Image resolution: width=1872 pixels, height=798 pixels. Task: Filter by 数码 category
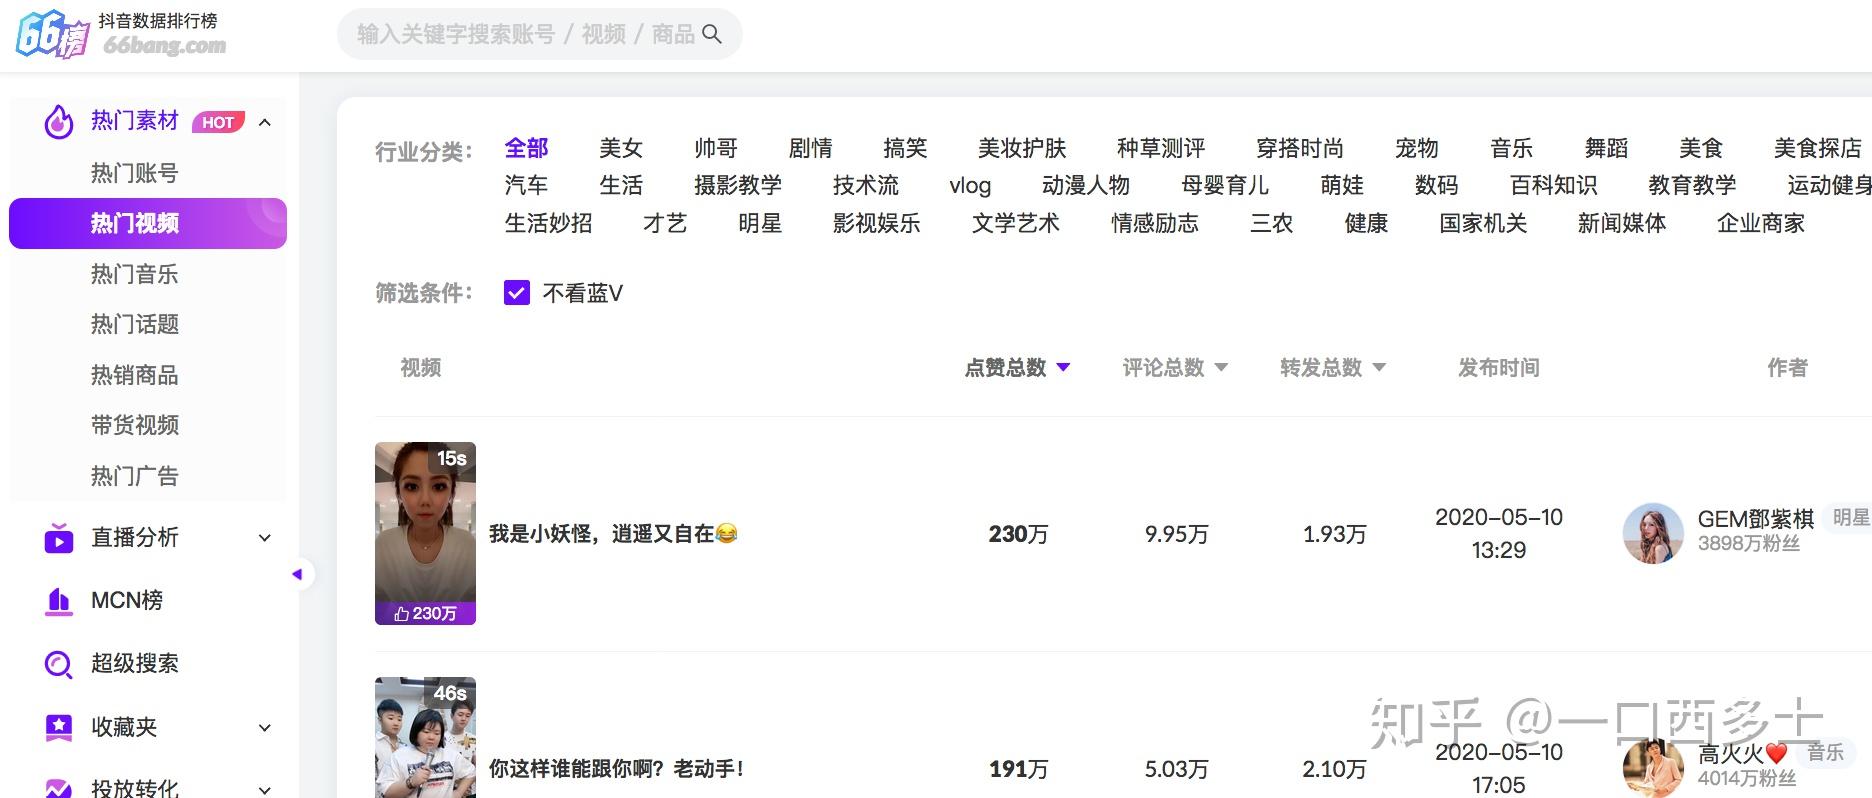[x=1437, y=185]
